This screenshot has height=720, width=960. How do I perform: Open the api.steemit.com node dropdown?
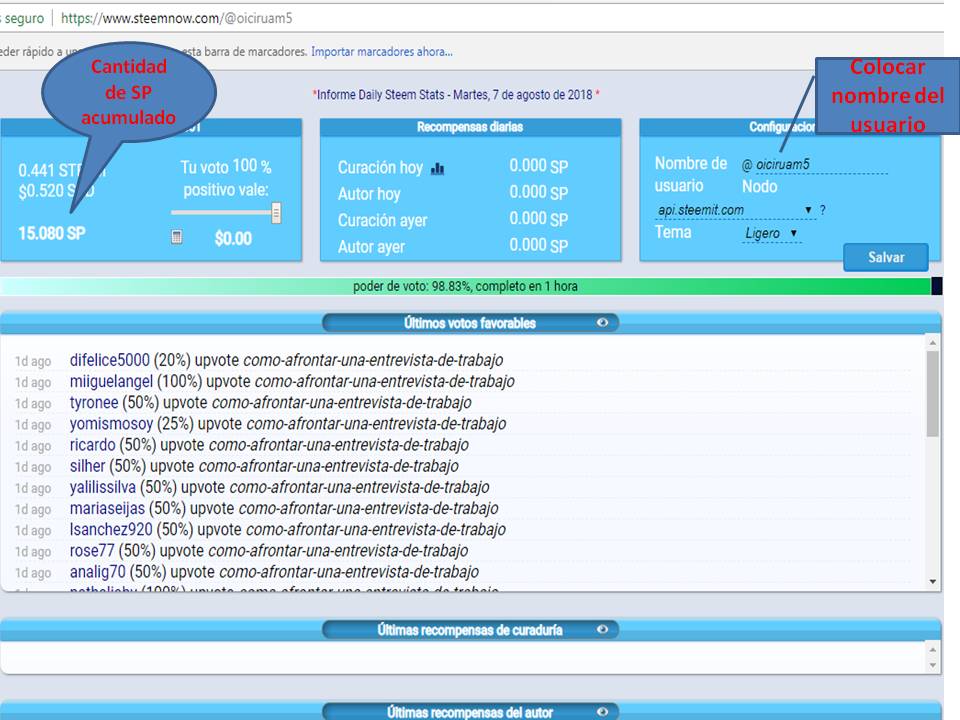735,210
